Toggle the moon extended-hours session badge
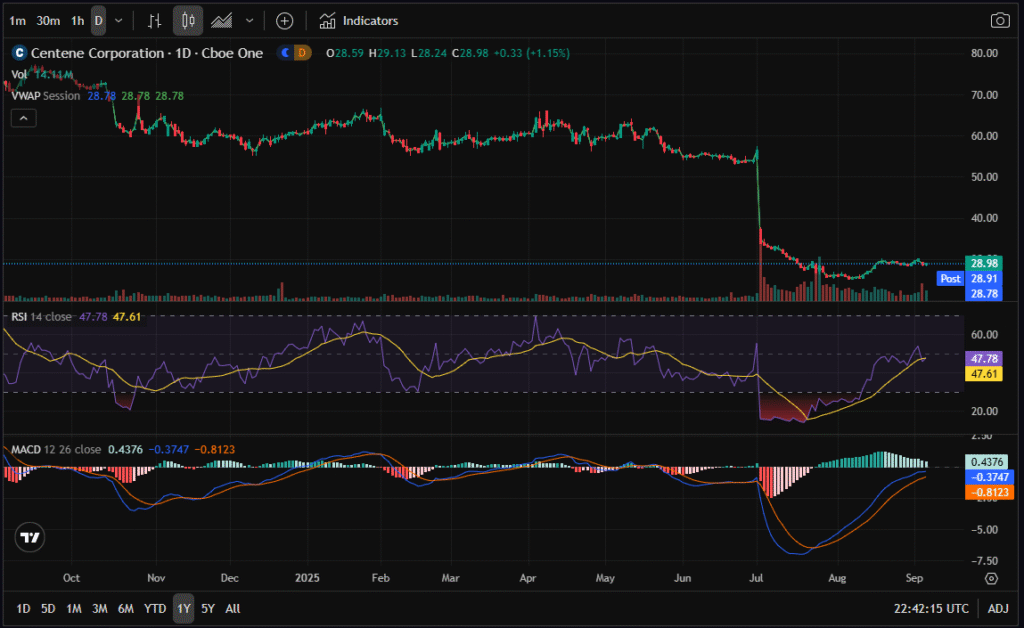This screenshot has height=628, width=1024. pos(286,53)
